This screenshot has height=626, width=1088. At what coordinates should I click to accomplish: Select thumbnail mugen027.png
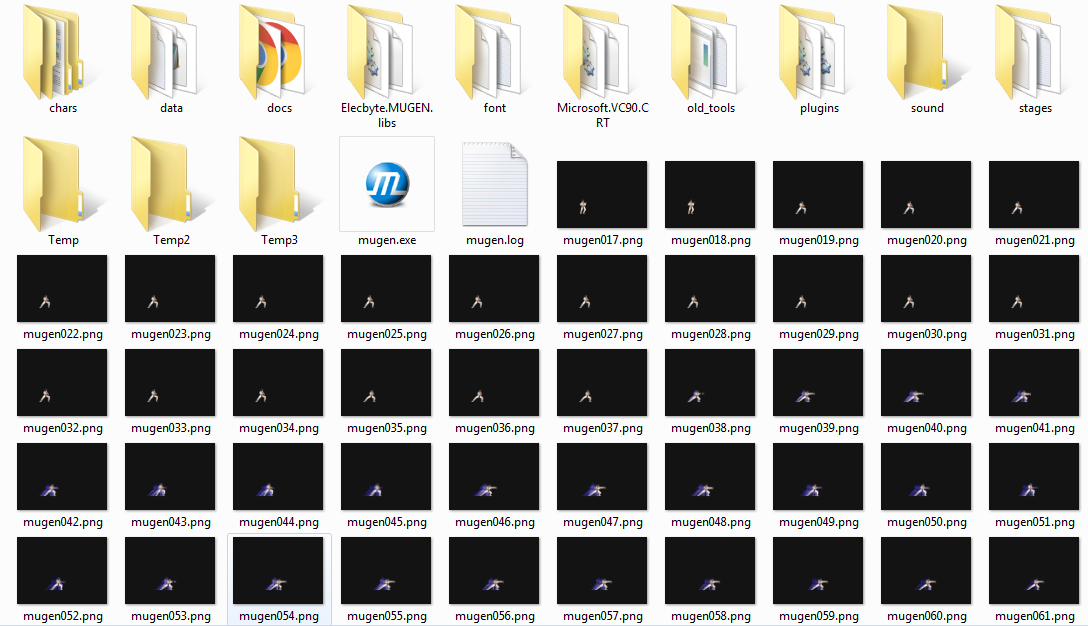coord(602,289)
